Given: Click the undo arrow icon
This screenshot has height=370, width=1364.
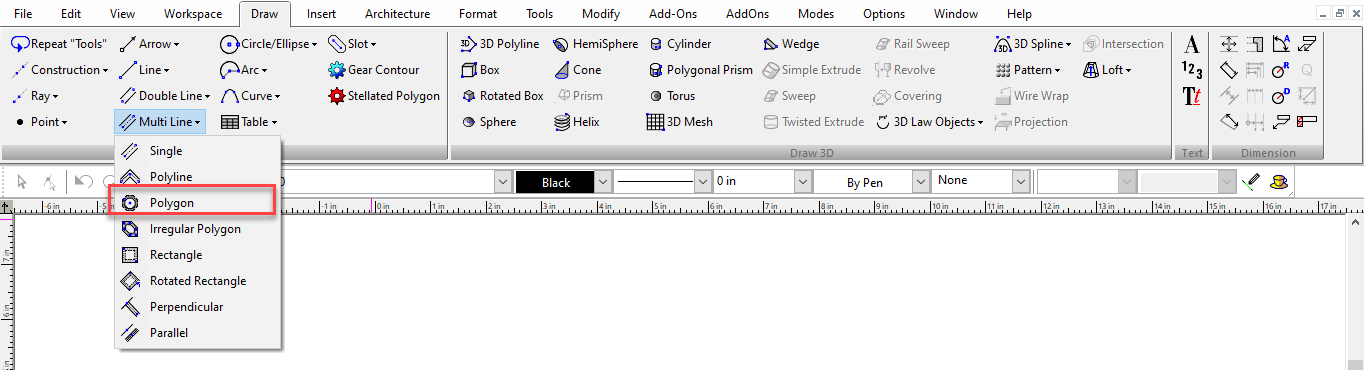Looking at the screenshot, I should [x=84, y=182].
